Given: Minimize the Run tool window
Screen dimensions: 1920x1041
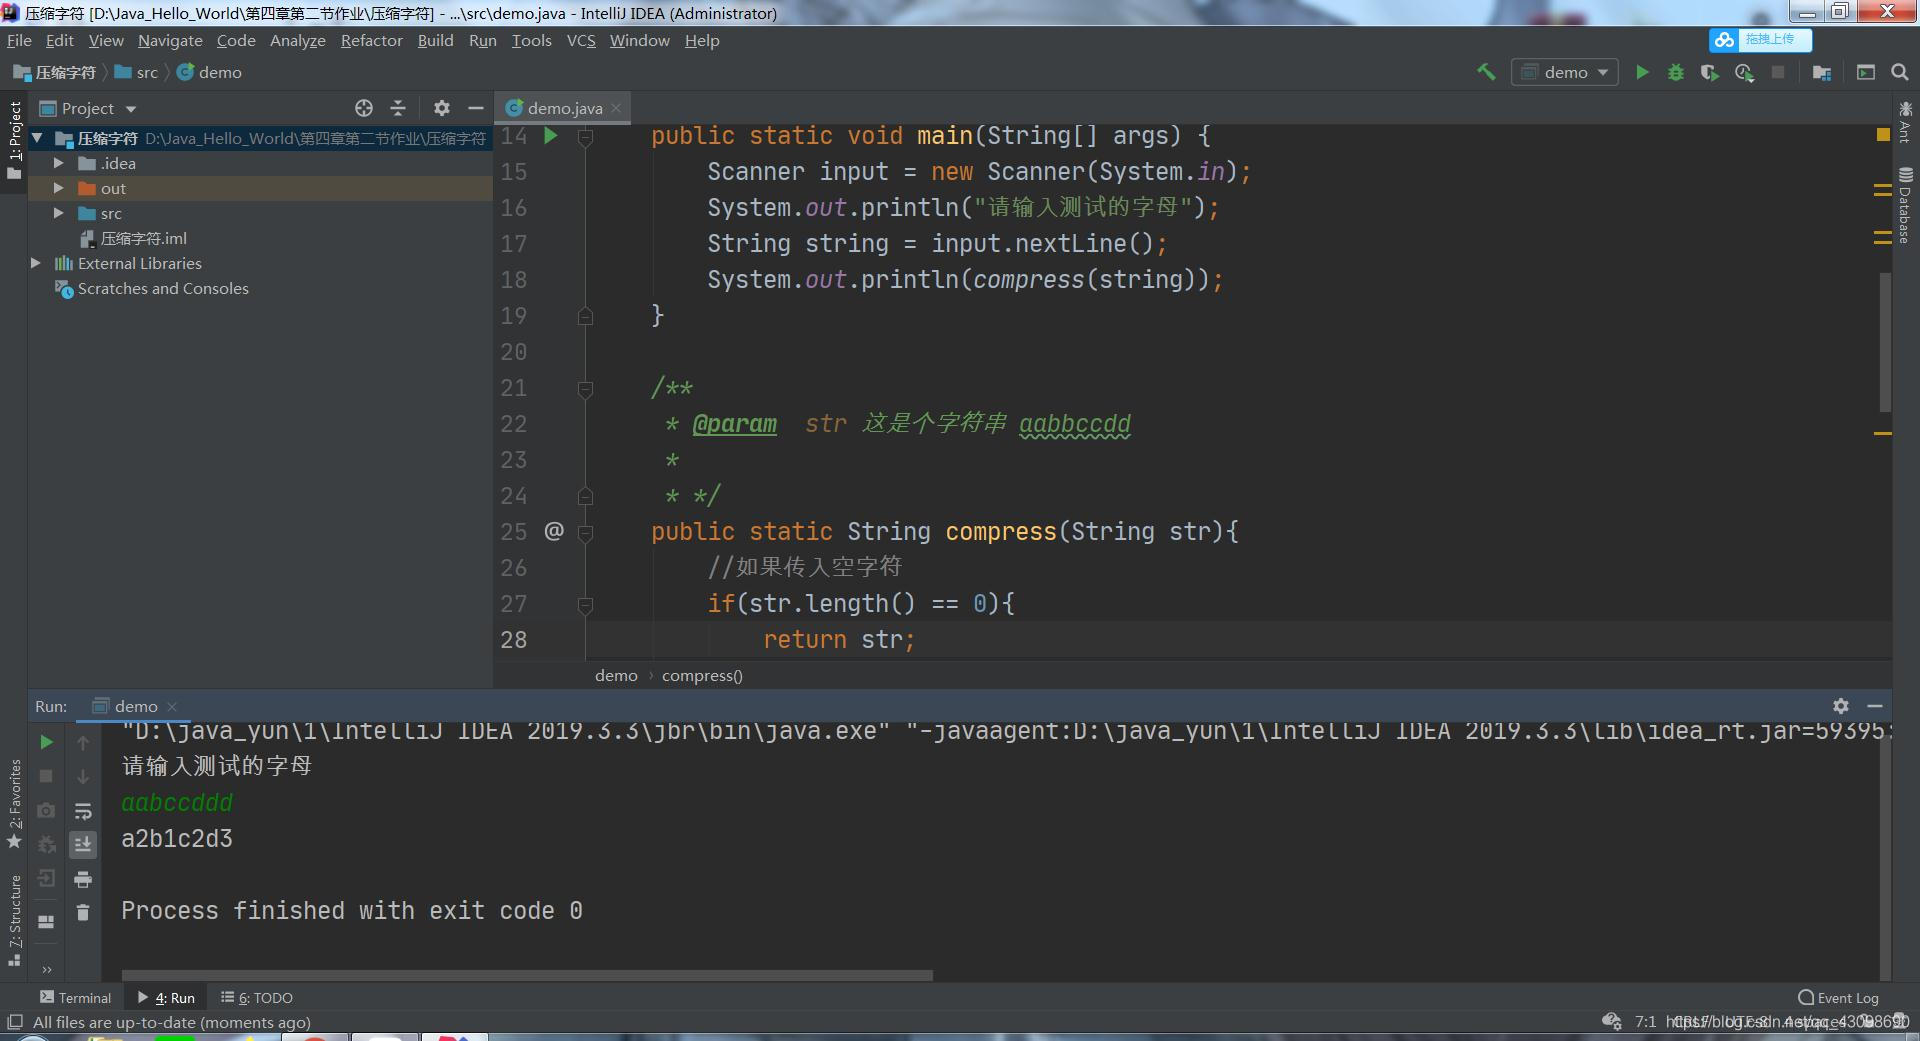Looking at the screenshot, I should [x=1875, y=705].
